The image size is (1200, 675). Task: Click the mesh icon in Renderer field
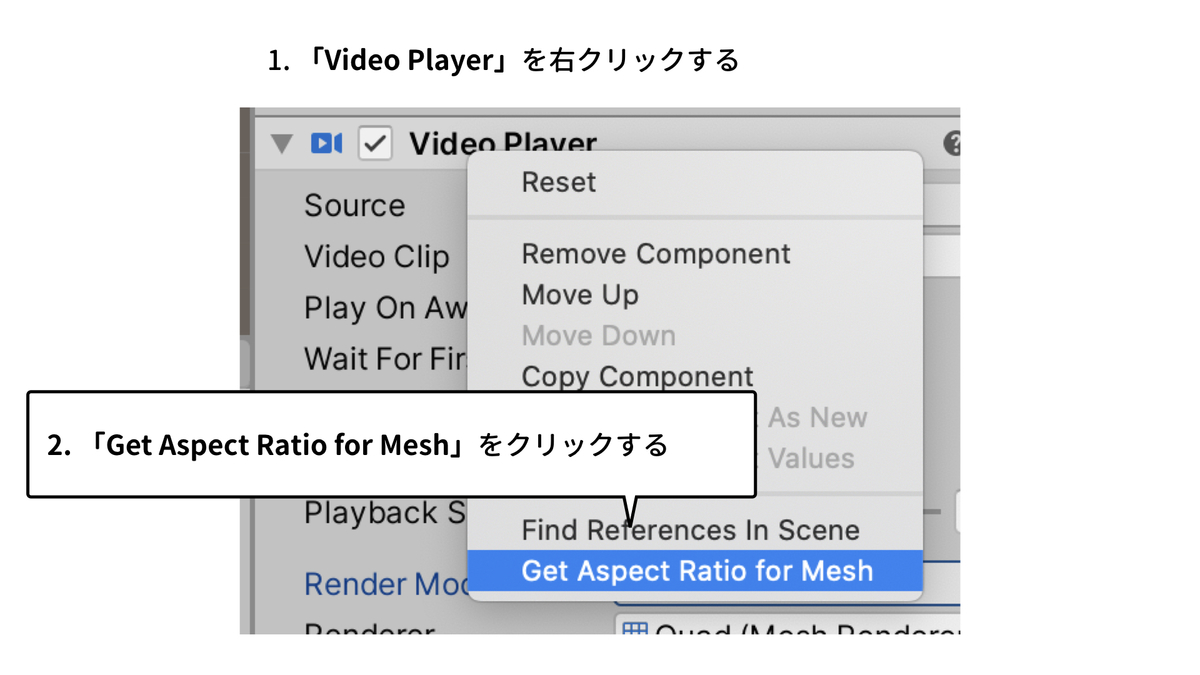coord(634,630)
